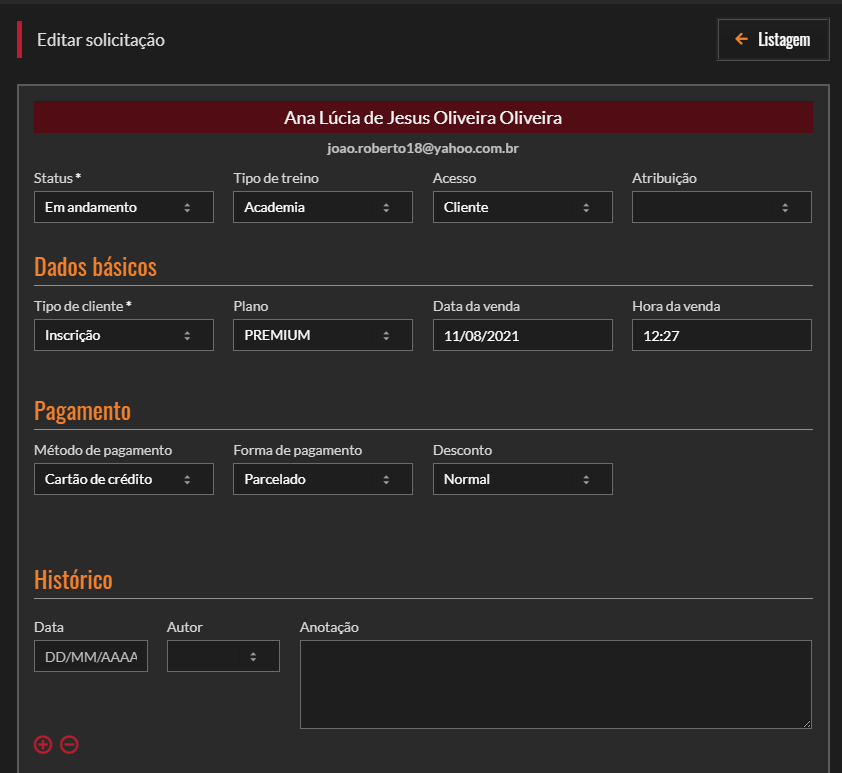Click the Hora da venda time field
This screenshot has height=773, width=842.
coord(721,336)
